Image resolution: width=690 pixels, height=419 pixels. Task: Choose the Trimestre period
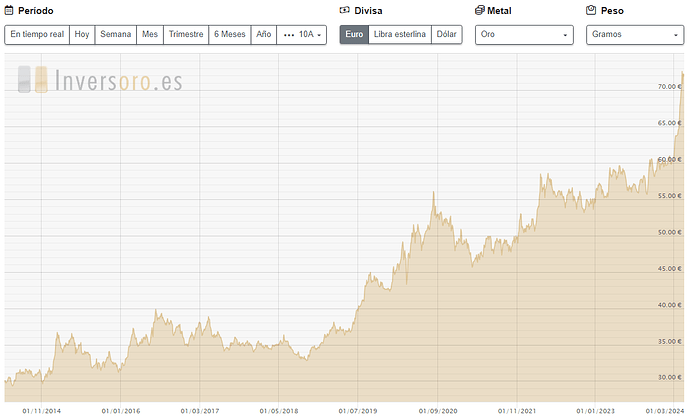(x=186, y=34)
